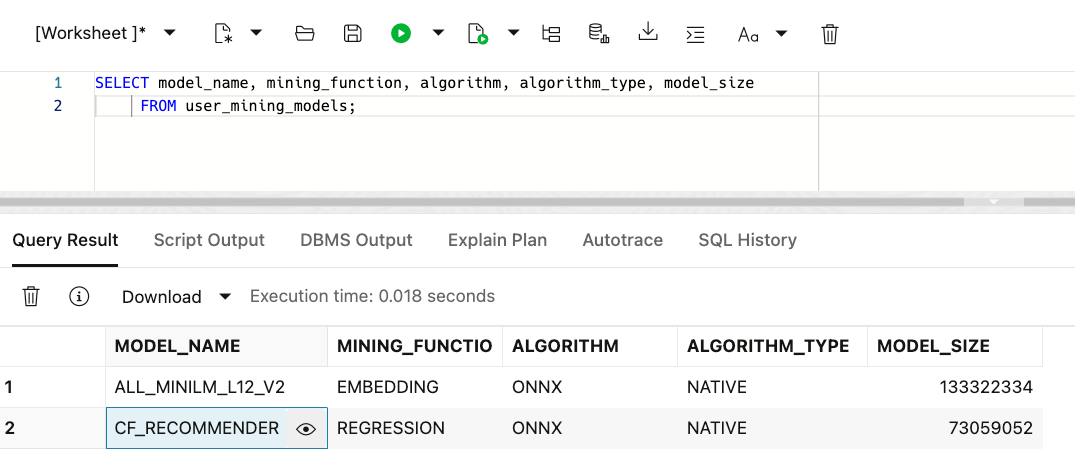Click the Run Script icon
This screenshot has width=1075, height=473.
coord(478,33)
